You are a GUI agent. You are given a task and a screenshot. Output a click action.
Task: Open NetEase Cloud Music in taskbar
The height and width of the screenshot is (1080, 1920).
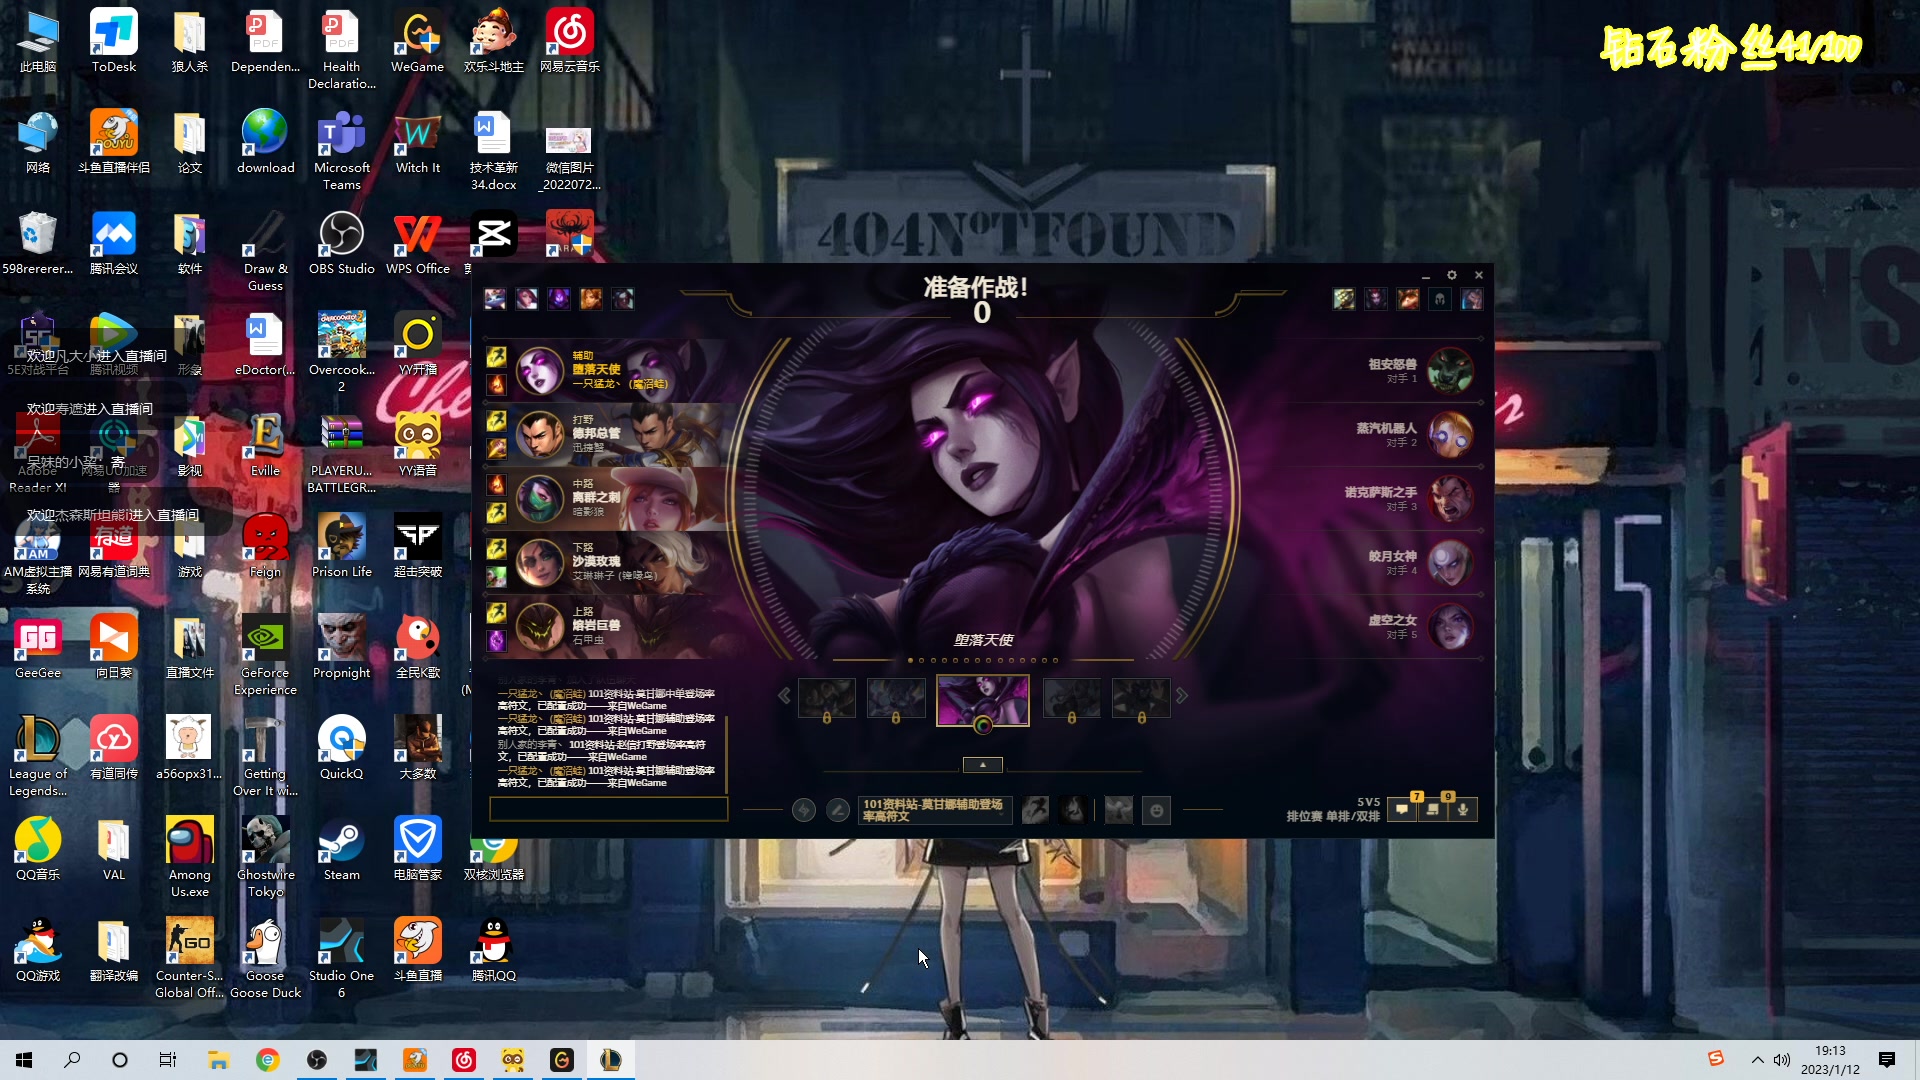[x=464, y=1060]
